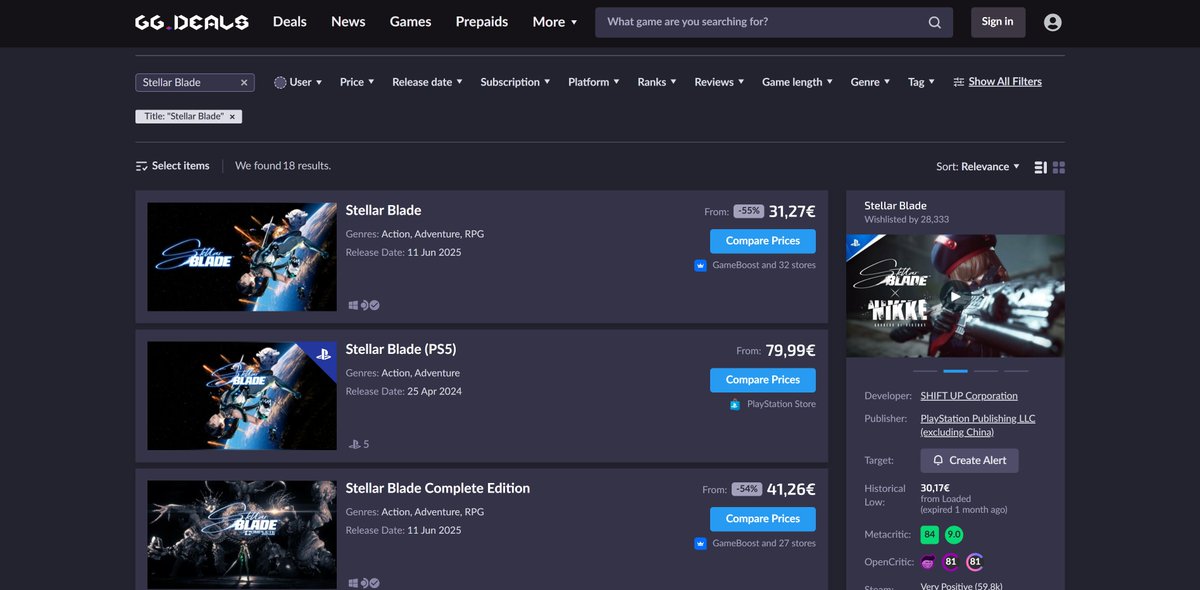The image size is (1200, 590).
Task: Compare Prices for Stellar Blade Complete Edition
Action: coord(763,519)
